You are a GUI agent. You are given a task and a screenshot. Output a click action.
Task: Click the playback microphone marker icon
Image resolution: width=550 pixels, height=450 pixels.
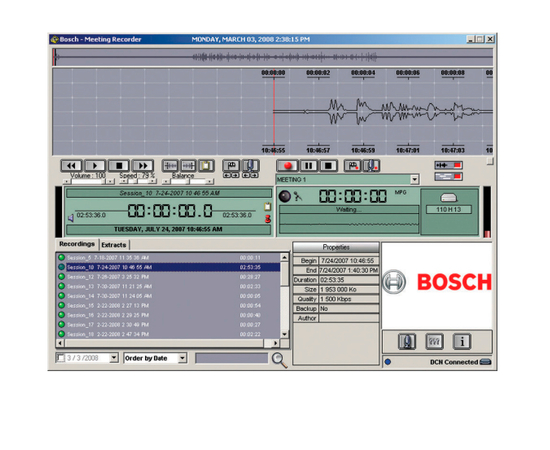click(x=250, y=165)
